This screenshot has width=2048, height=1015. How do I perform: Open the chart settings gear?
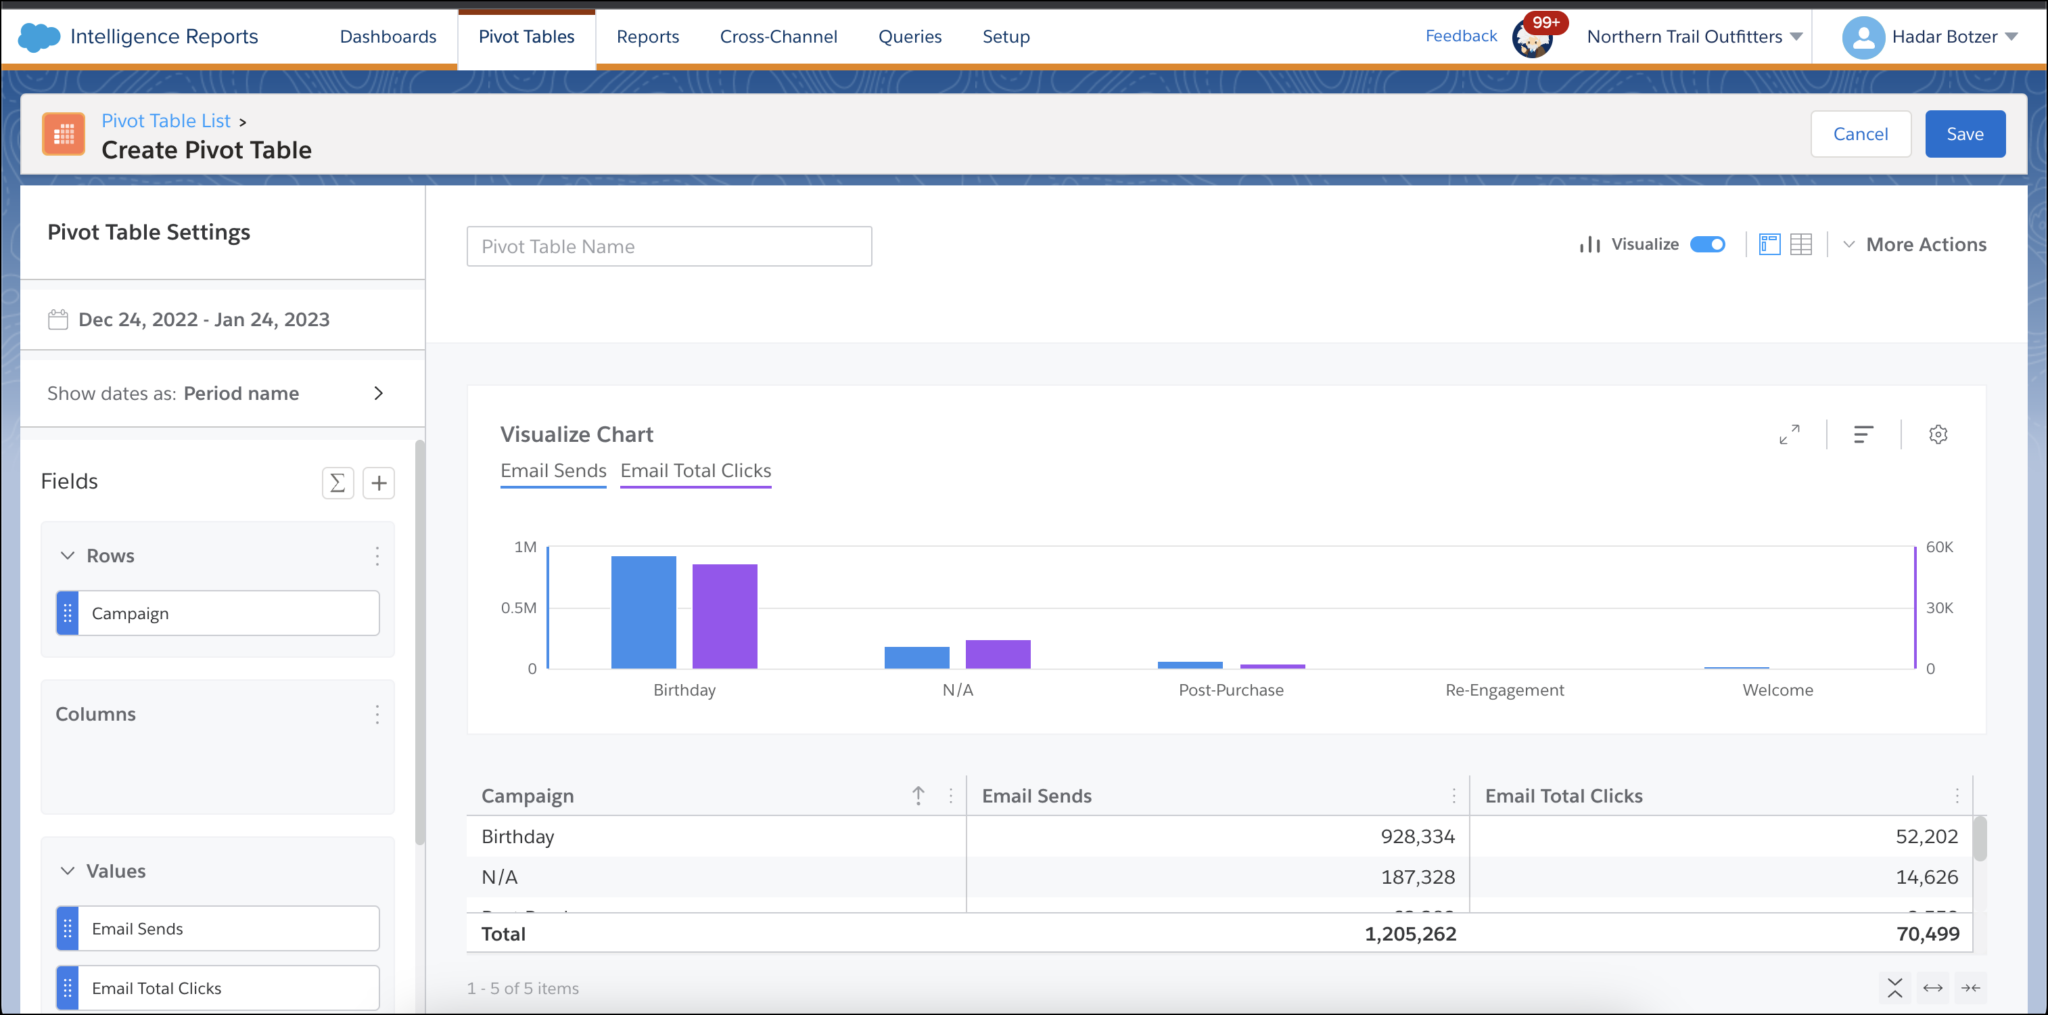point(1938,434)
